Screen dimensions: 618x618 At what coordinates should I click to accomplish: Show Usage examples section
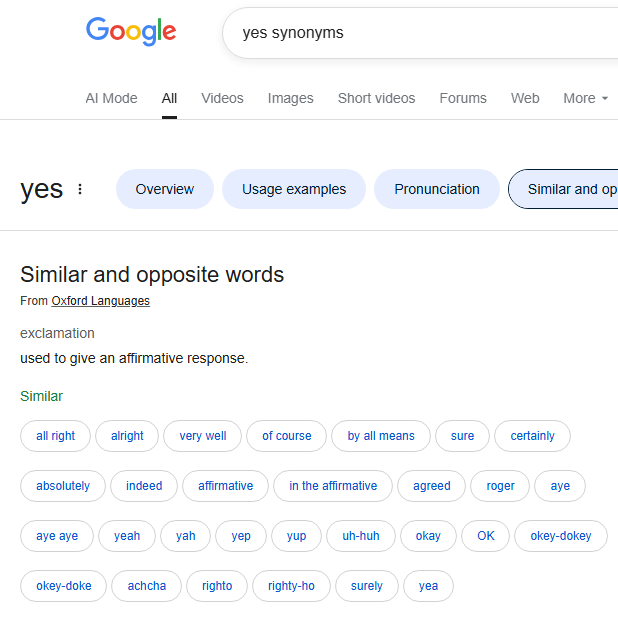click(294, 189)
